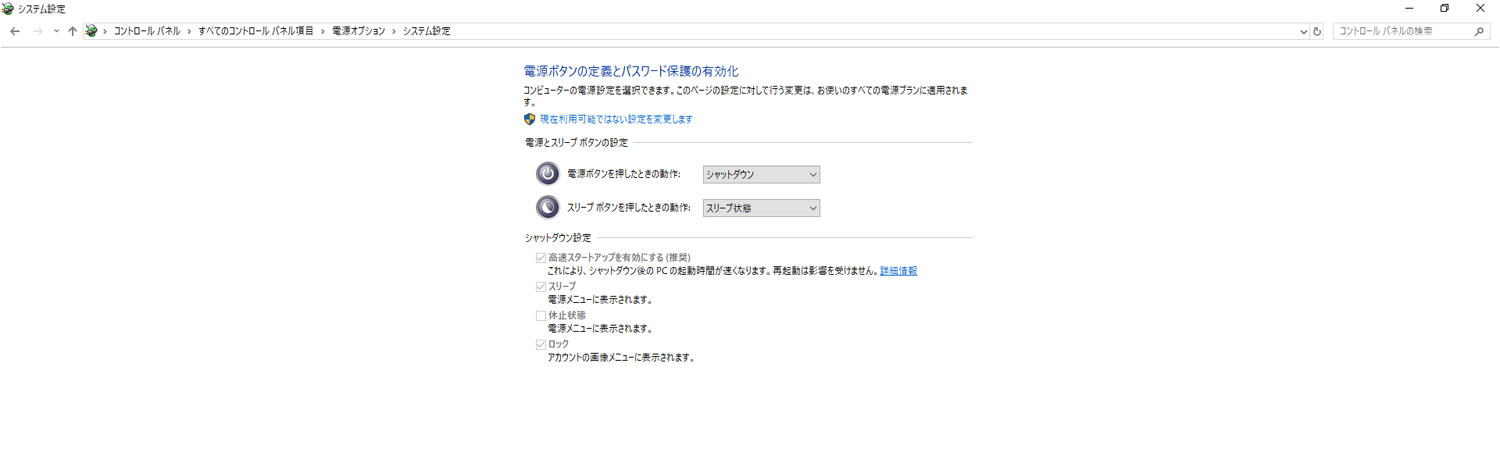
Task: Click the 電源ボタンを押したときの動作 label
Action: tap(624, 174)
